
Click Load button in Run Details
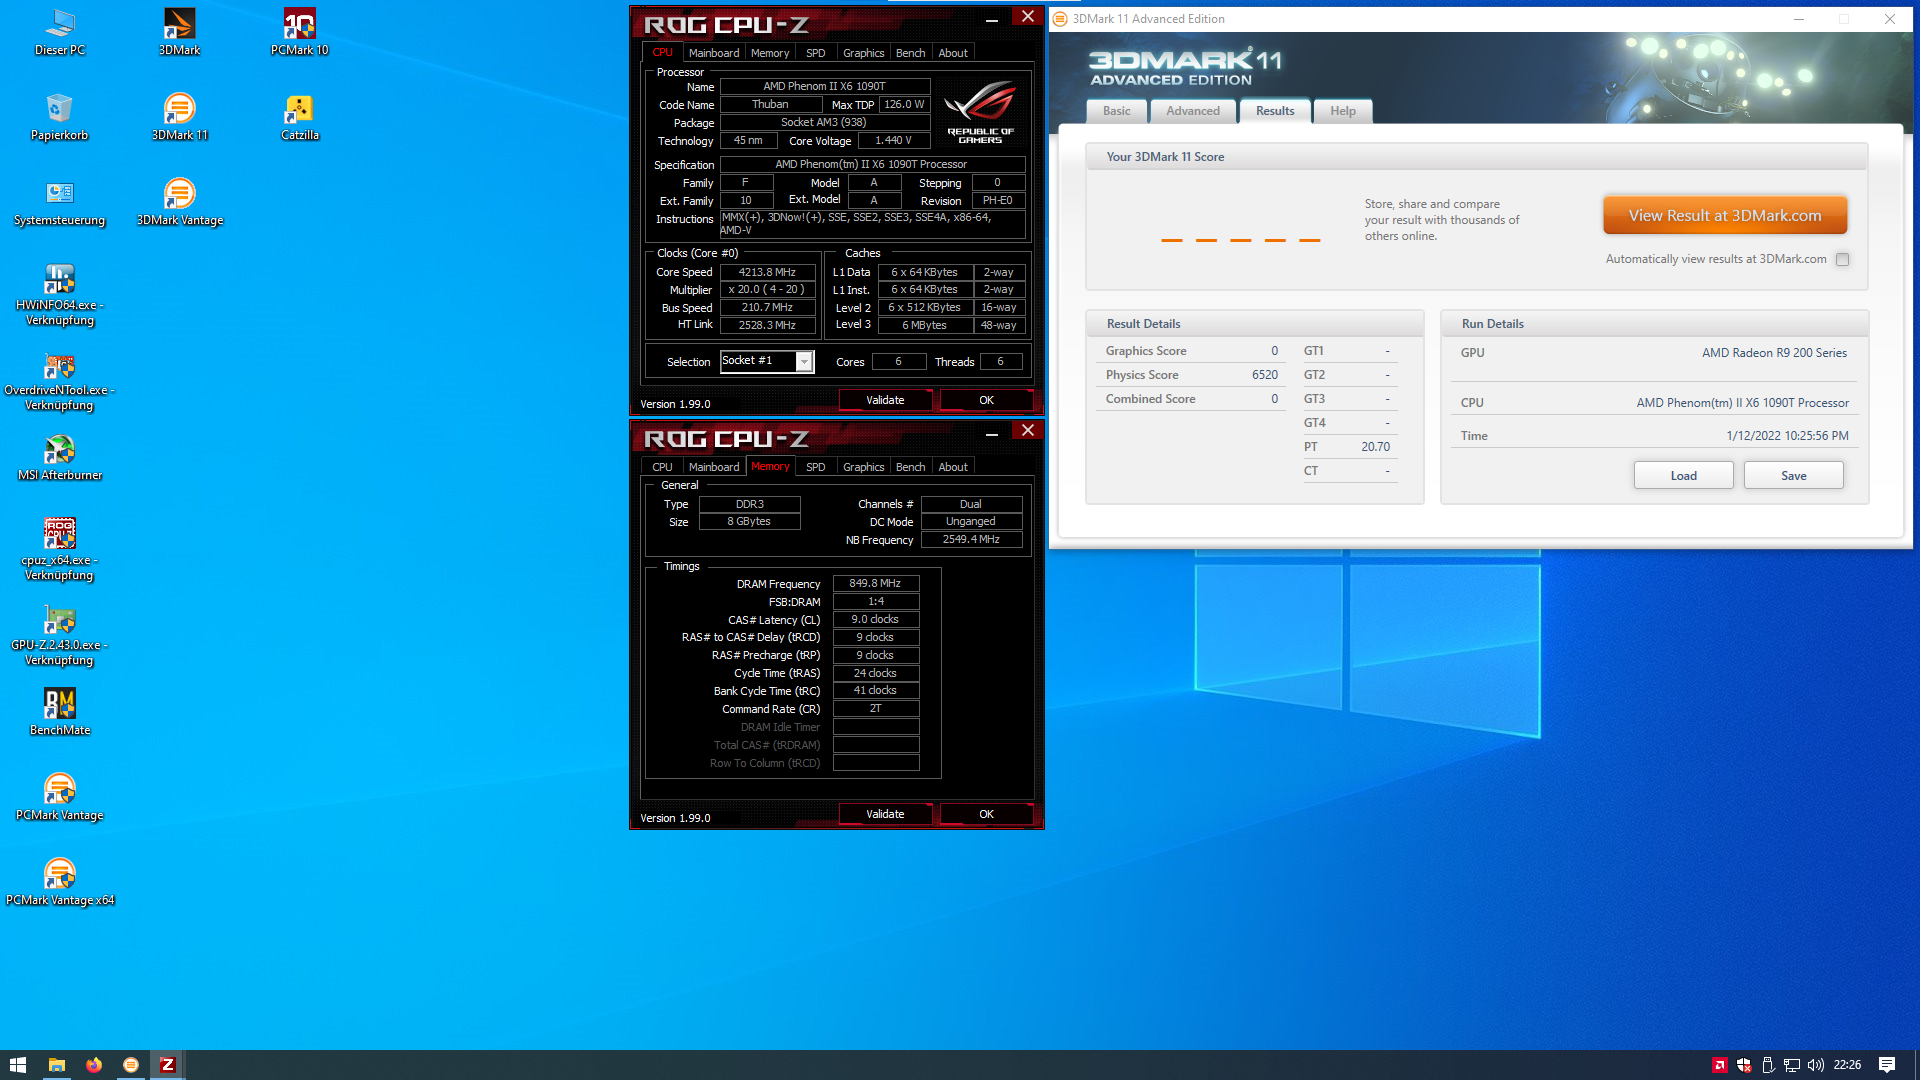[1684, 476]
